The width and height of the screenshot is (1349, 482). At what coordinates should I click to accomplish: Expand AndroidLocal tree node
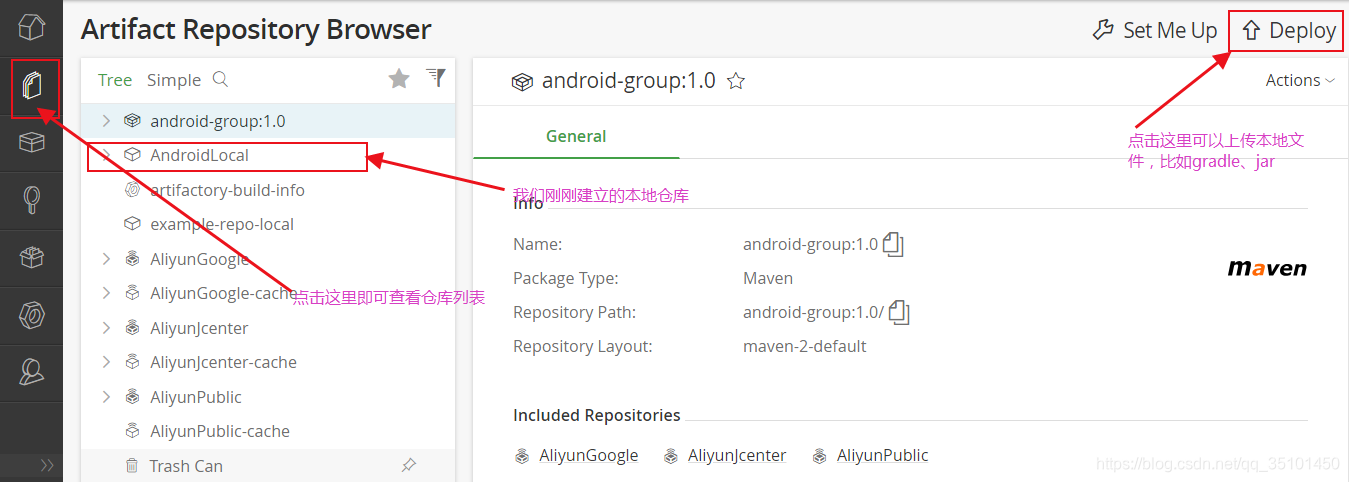pos(106,155)
